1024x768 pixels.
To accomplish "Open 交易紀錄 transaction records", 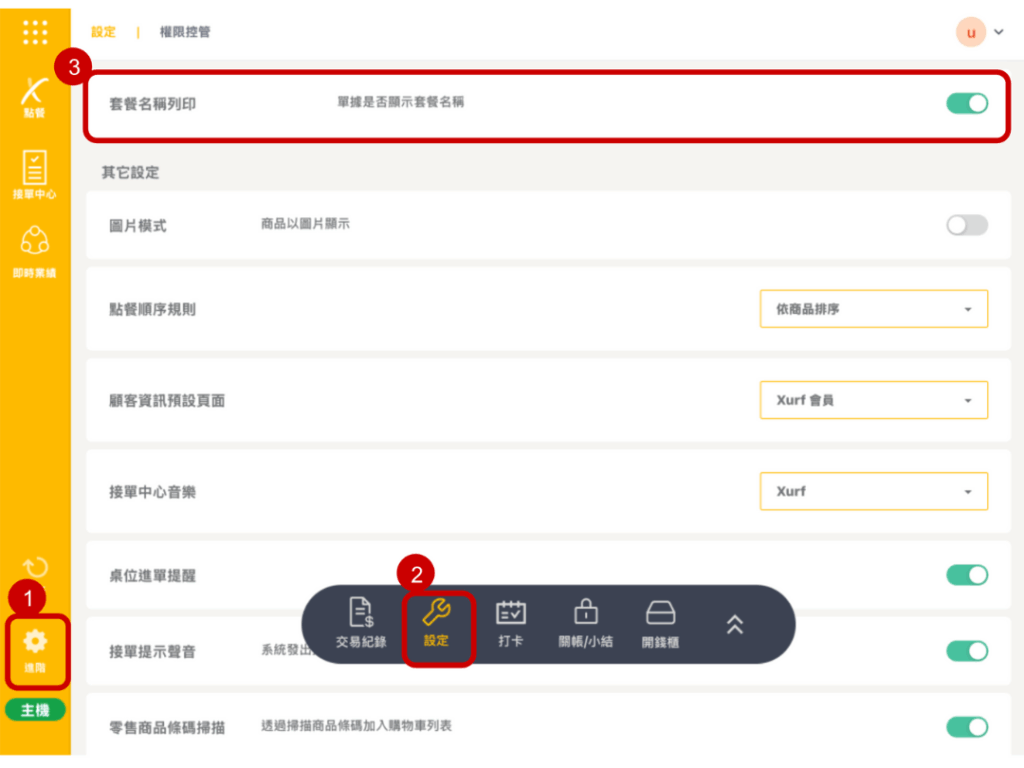I will (x=361, y=624).
